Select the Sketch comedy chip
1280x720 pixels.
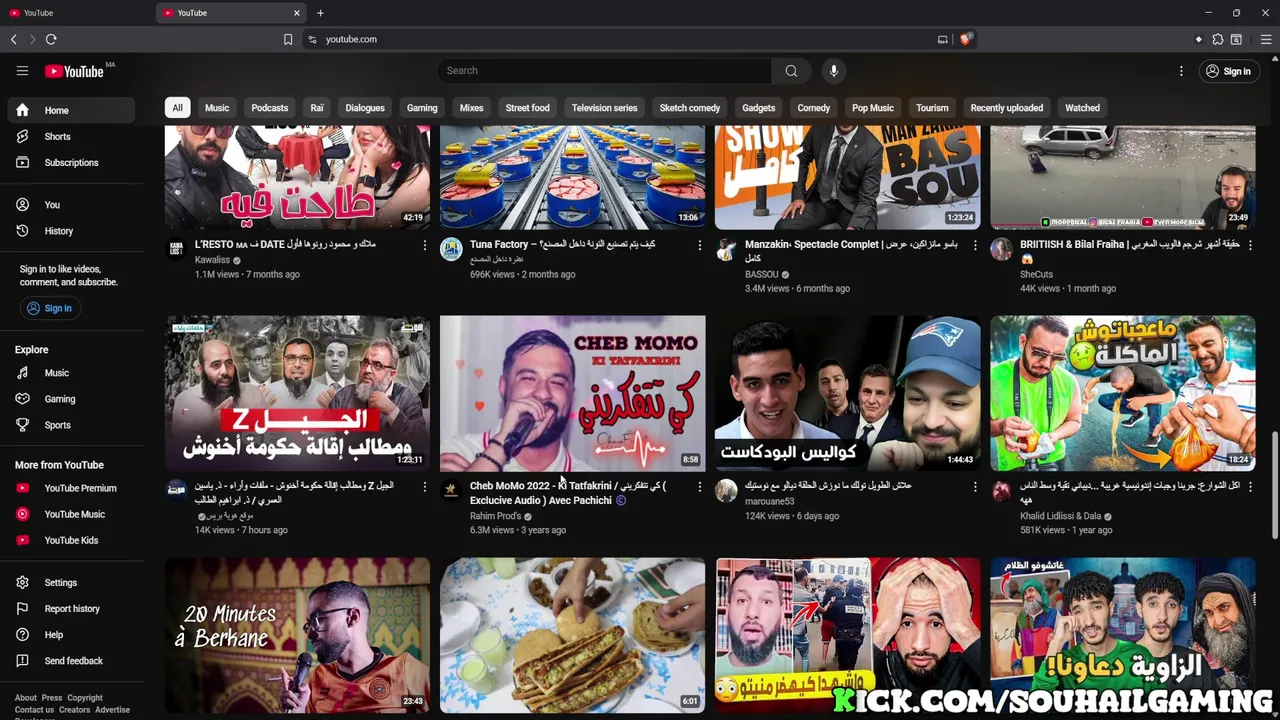coord(690,108)
